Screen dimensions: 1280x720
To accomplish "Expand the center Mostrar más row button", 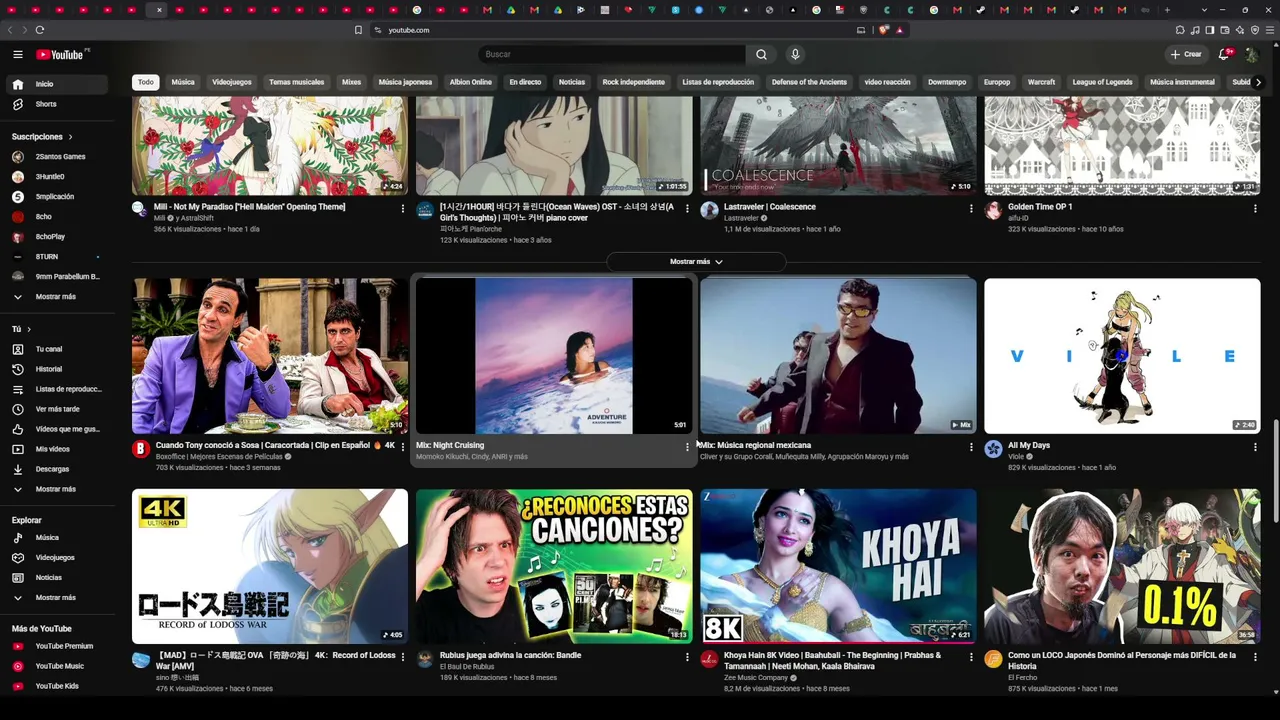I will tap(696, 262).
